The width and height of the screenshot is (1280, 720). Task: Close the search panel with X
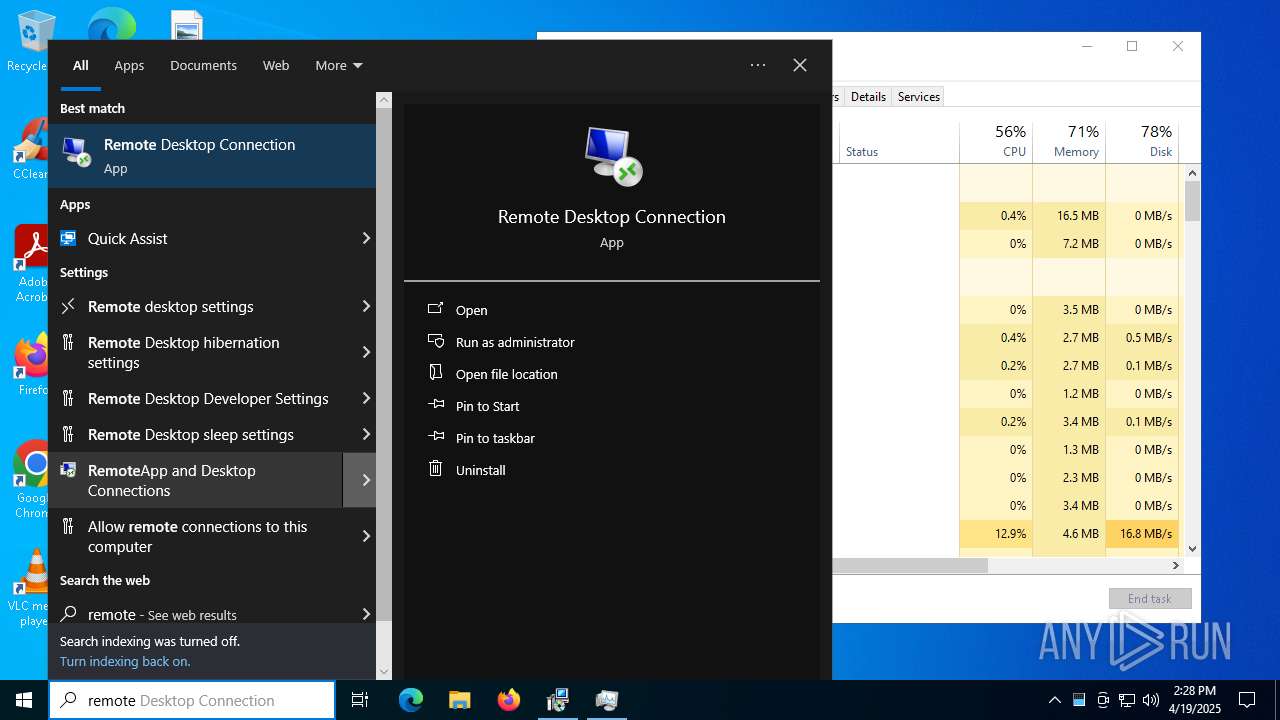click(x=800, y=65)
